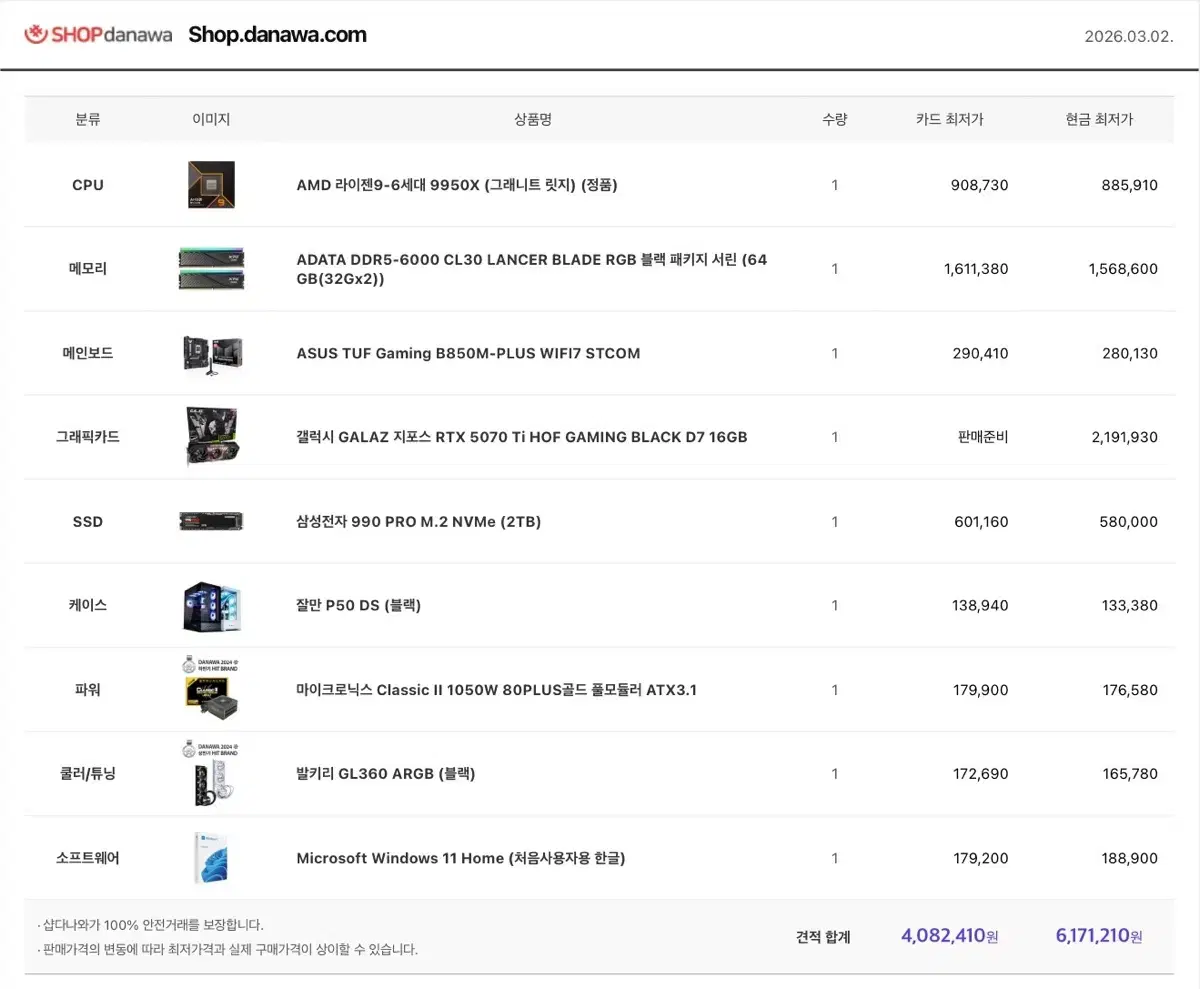This screenshot has width=1200, height=989.
Task: Click the 이미지 column header
Action: [x=211, y=119]
